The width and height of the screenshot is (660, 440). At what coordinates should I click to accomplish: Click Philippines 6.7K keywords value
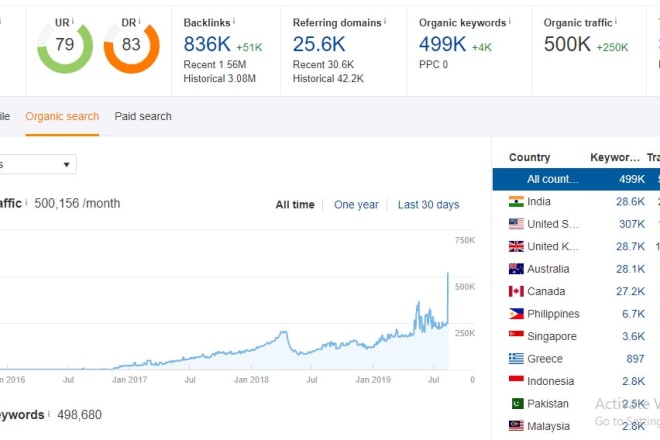[x=633, y=314]
